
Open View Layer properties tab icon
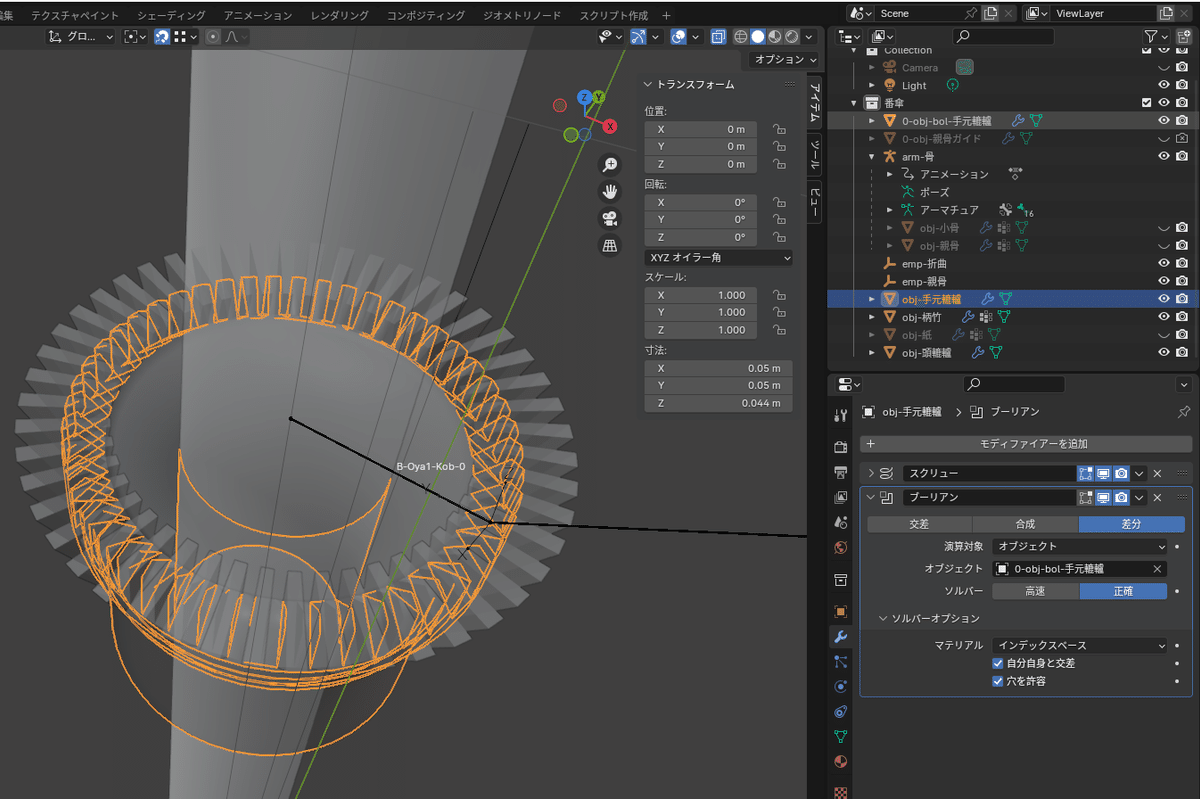[841, 497]
